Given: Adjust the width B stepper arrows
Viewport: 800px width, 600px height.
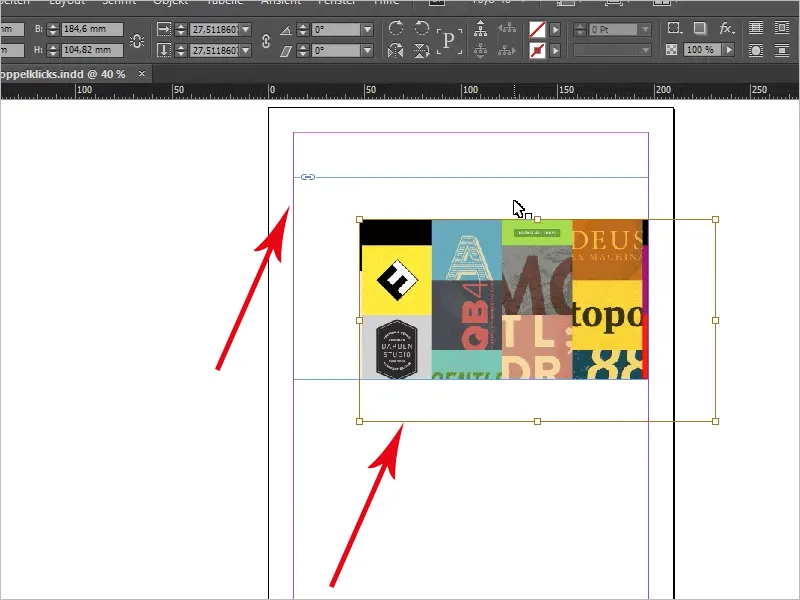Looking at the screenshot, I should (x=53, y=29).
